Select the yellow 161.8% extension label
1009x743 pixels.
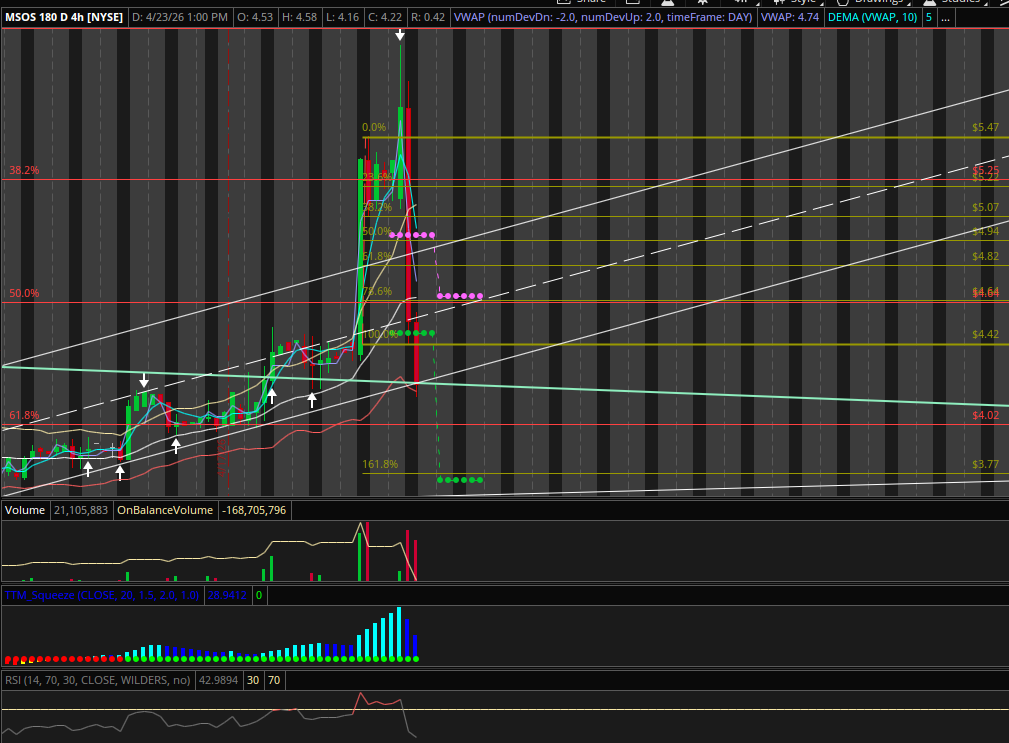coord(380,464)
